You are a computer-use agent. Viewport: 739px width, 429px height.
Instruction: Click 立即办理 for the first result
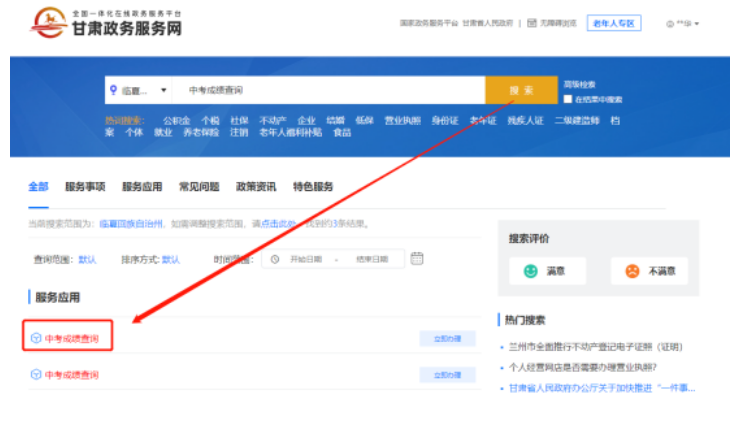point(440,339)
